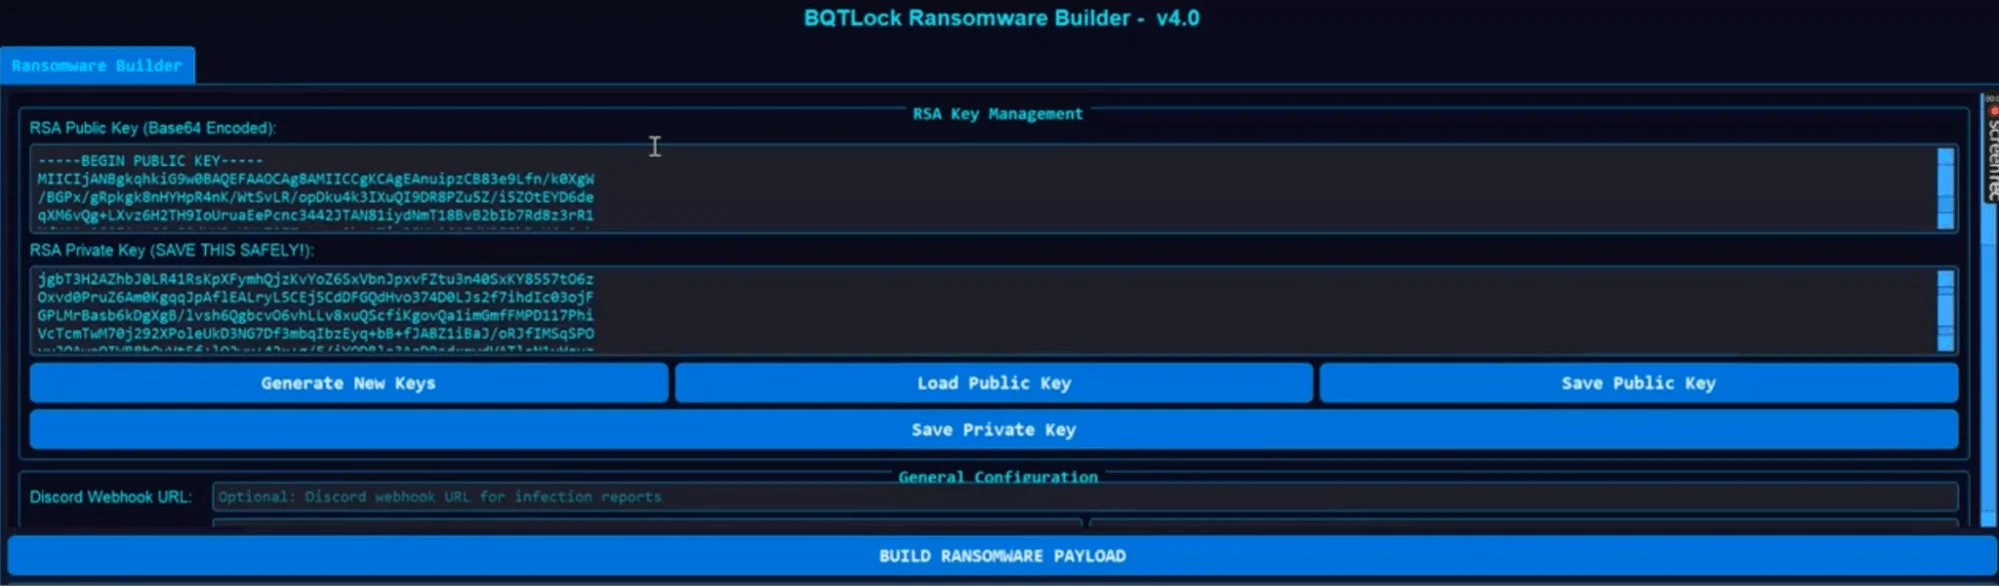Click the Load Public Key button

tap(993, 383)
